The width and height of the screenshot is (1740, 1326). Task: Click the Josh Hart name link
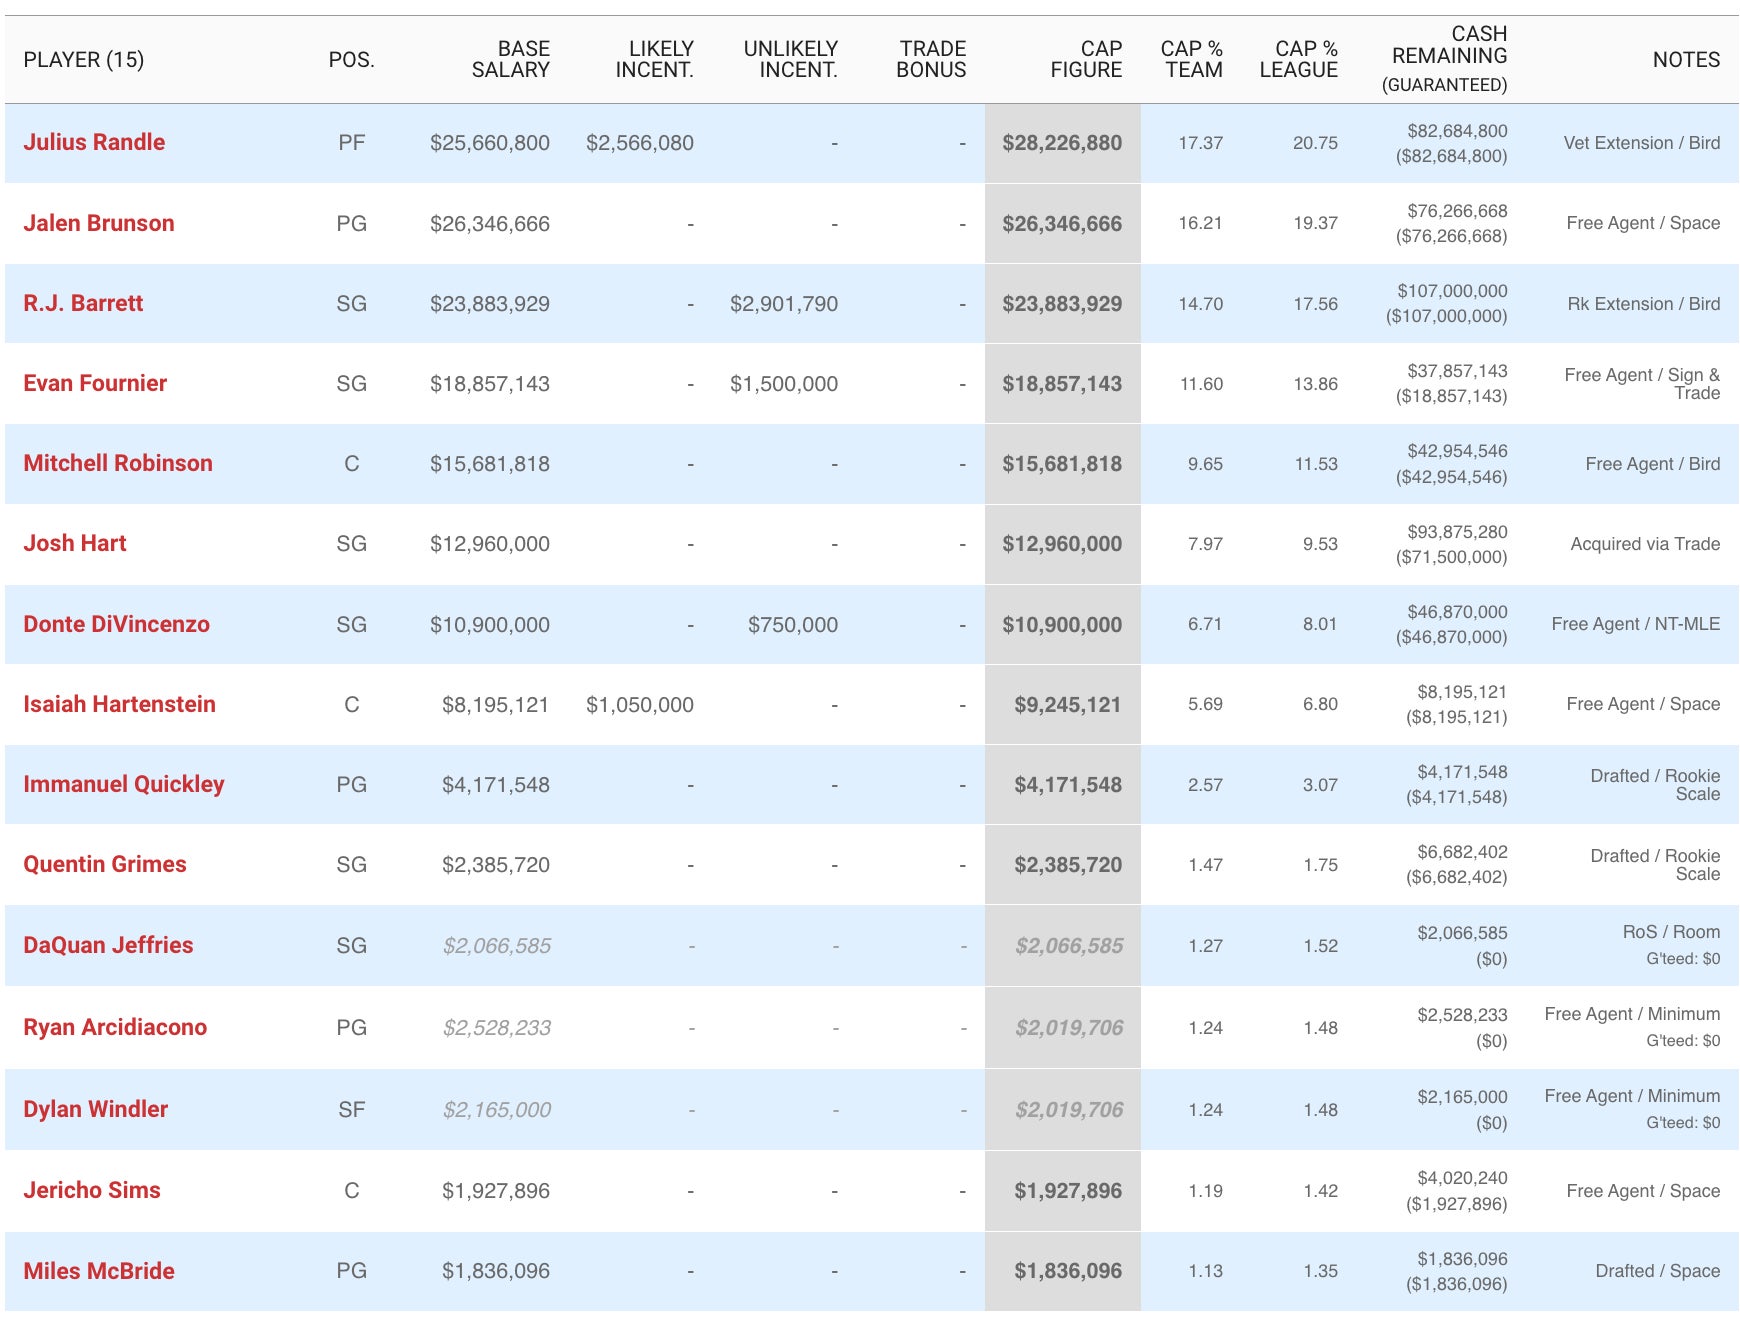coord(75,543)
